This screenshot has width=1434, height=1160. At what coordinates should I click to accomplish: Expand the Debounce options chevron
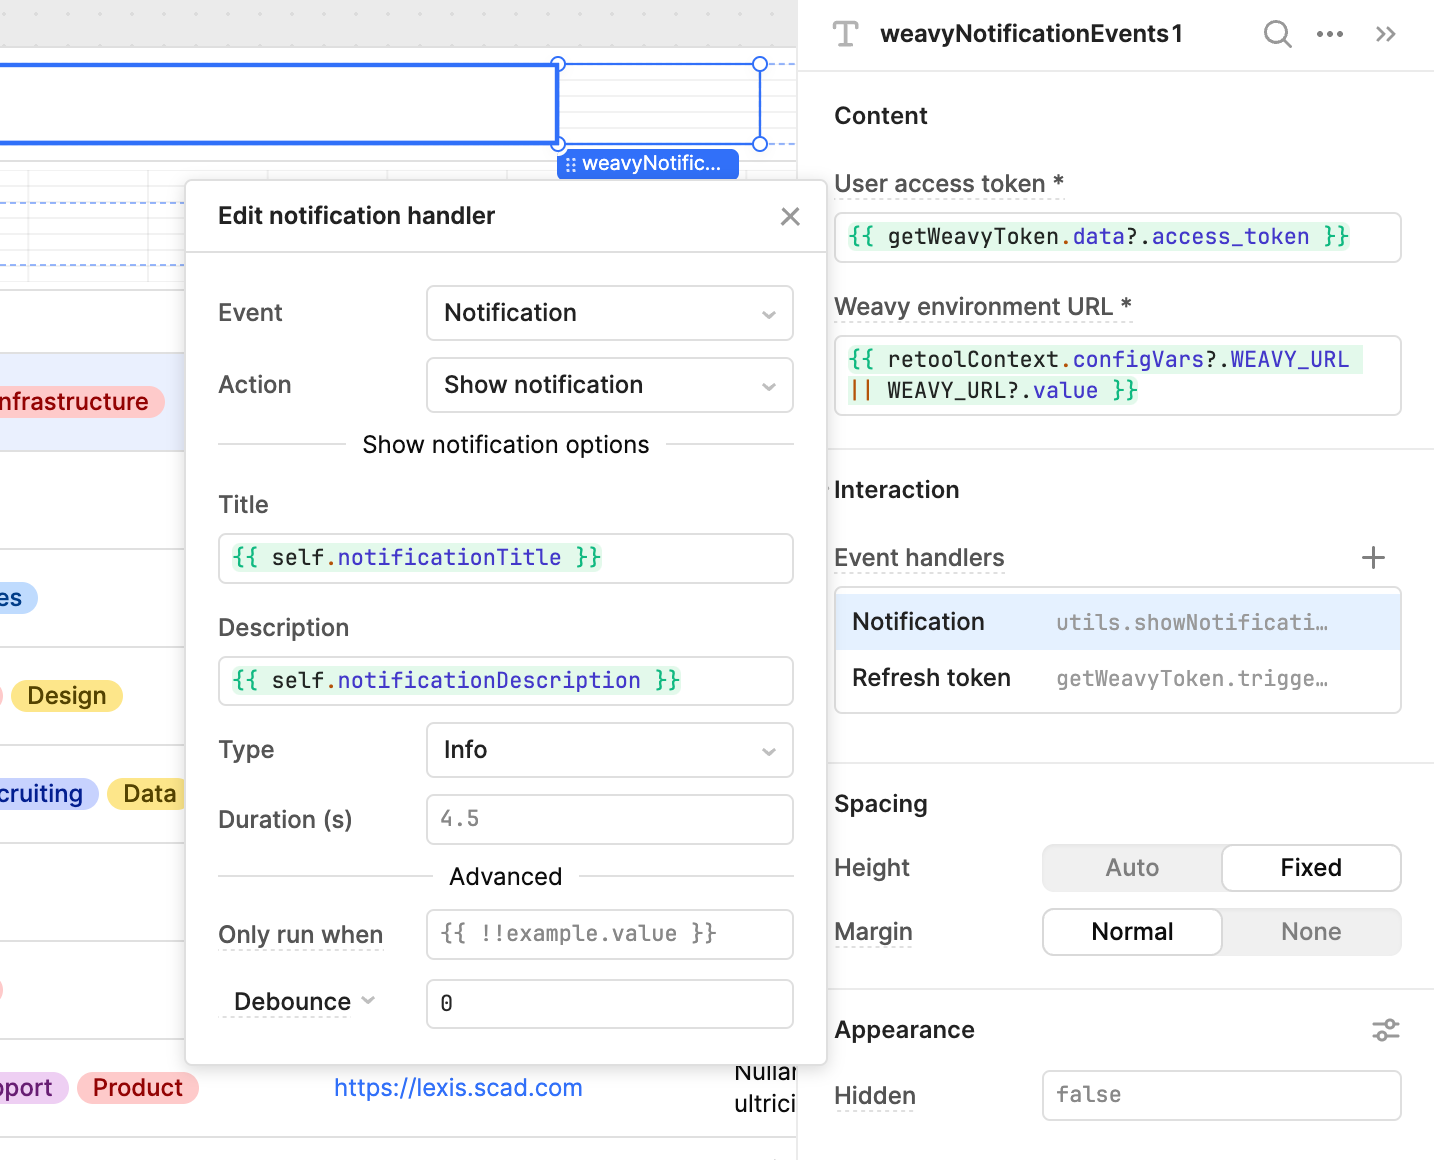click(368, 1001)
